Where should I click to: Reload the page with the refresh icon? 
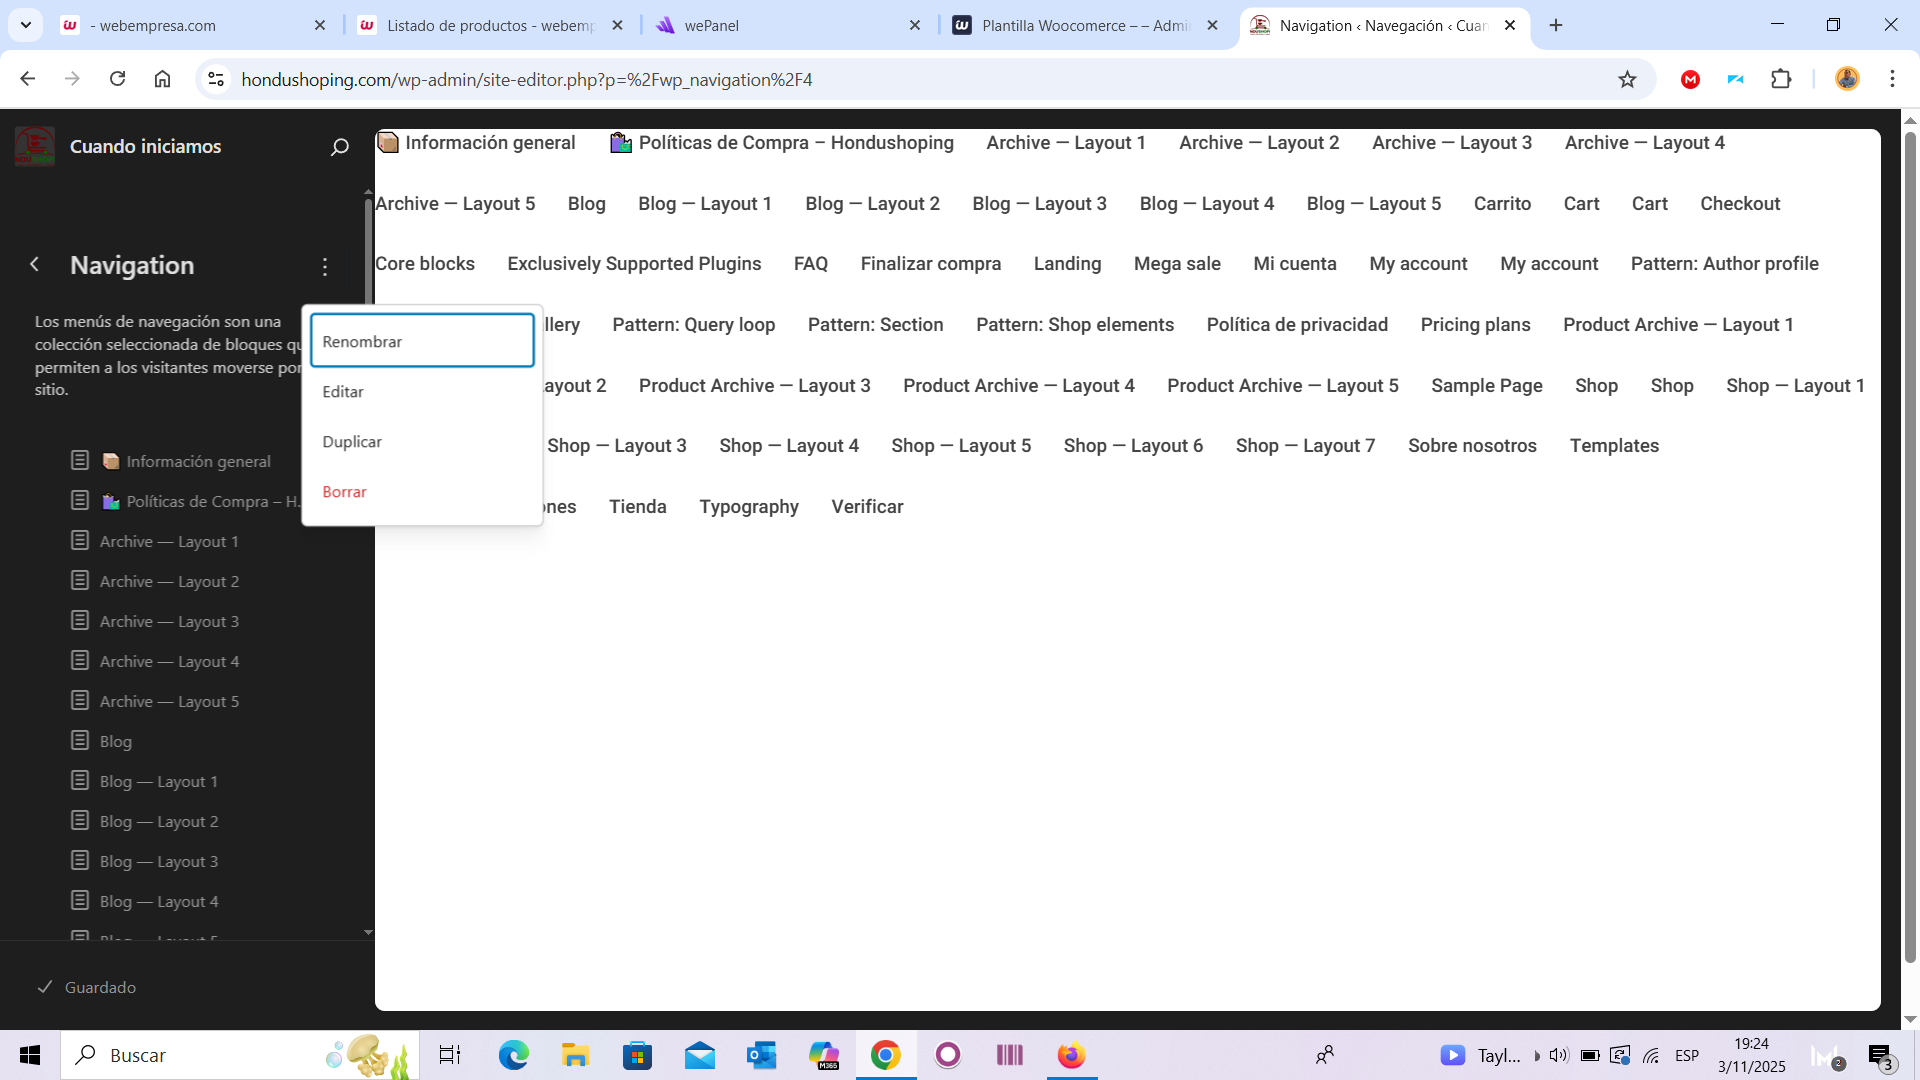point(118,79)
